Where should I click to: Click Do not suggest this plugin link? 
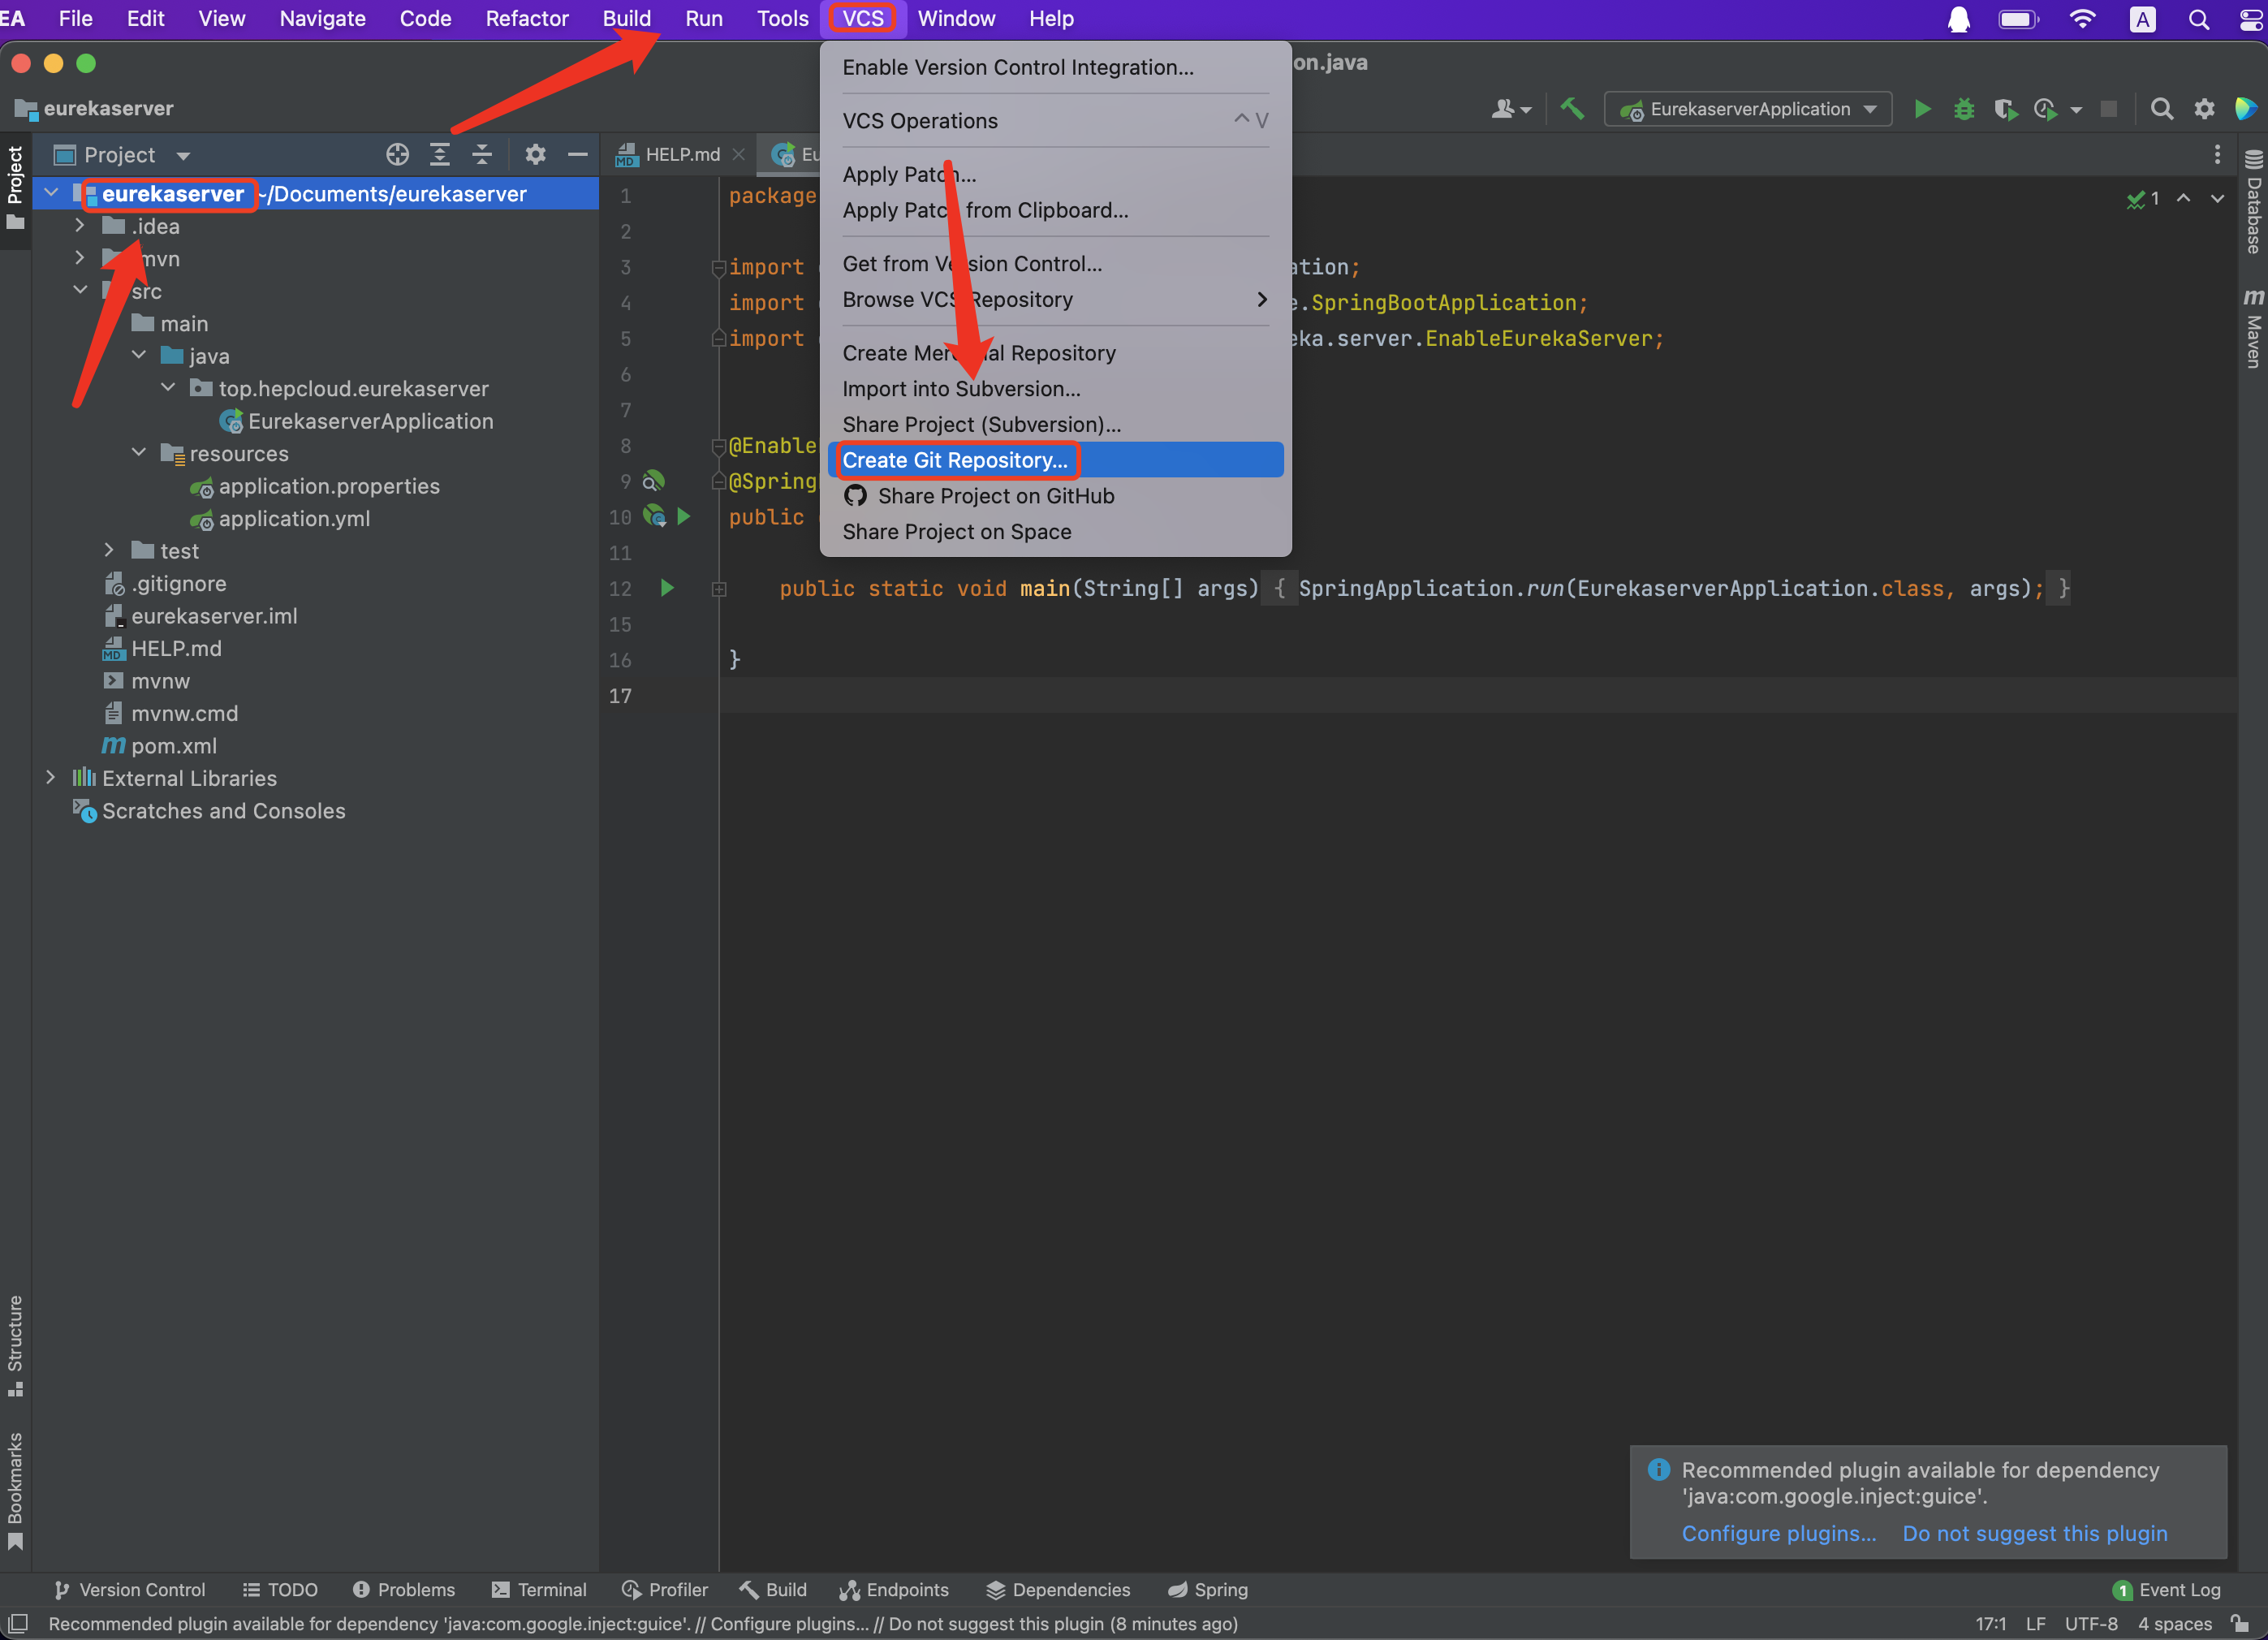click(x=2034, y=1533)
